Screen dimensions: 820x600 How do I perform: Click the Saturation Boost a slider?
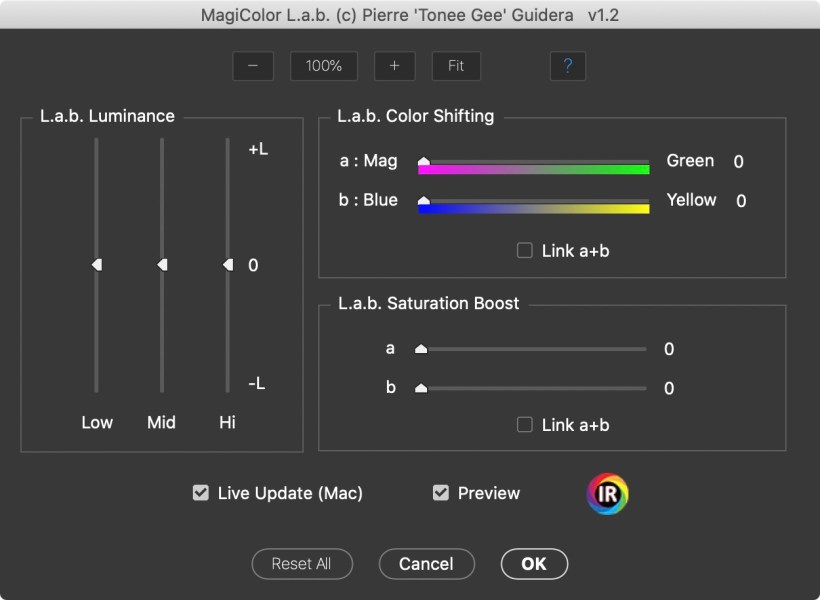coord(533,349)
